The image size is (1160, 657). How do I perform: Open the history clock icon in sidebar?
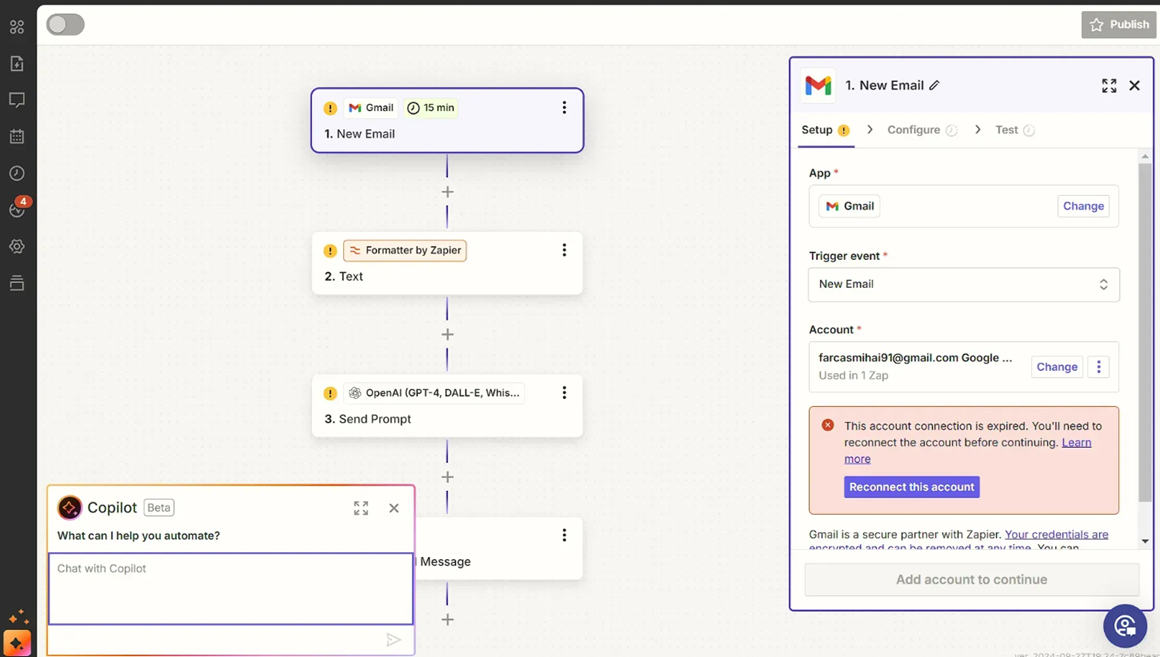pyautogui.click(x=17, y=173)
